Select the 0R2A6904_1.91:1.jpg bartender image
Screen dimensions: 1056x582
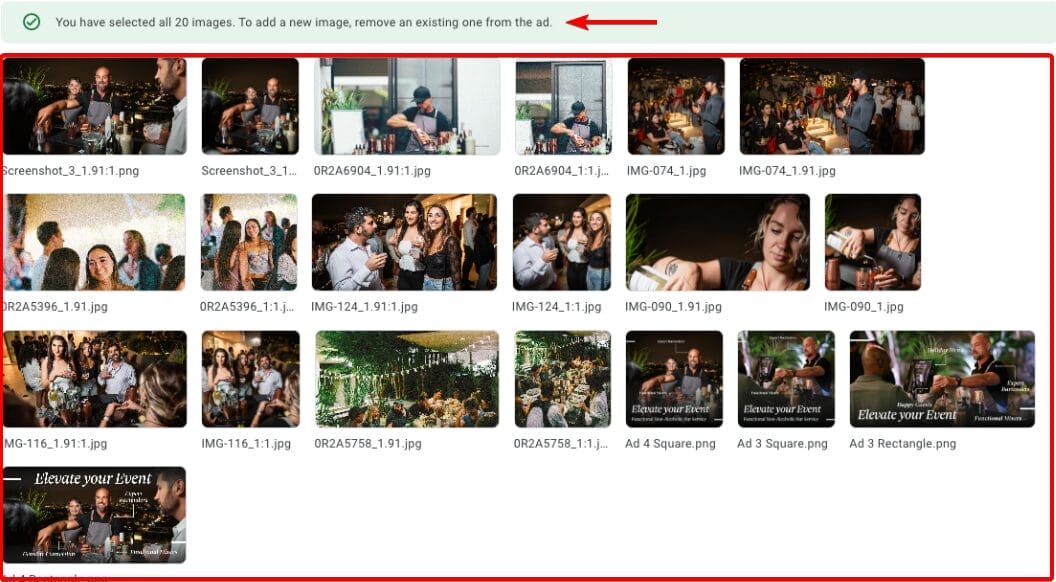pyautogui.click(x=407, y=106)
